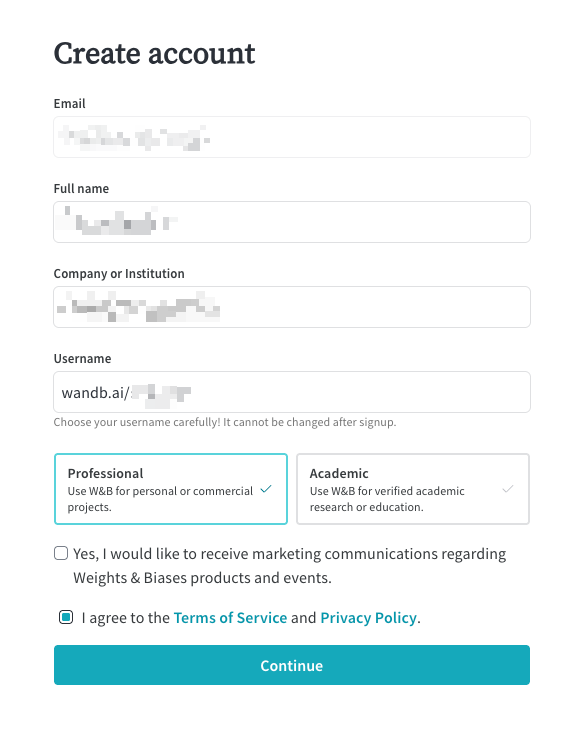Open the Terms of Service link
579x743 pixels.
coord(230,618)
